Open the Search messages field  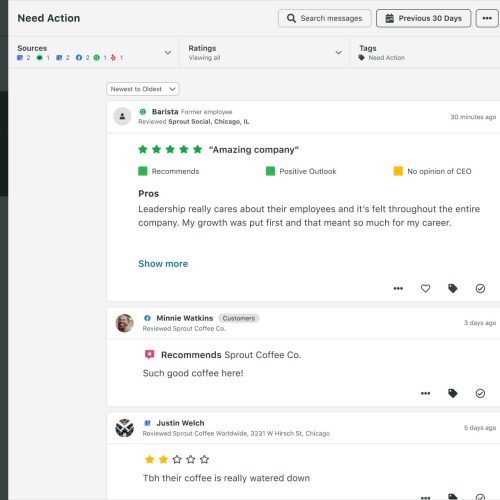(324, 18)
